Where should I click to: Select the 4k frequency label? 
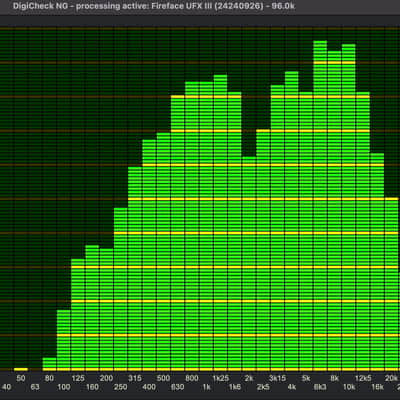pyautogui.click(x=292, y=387)
